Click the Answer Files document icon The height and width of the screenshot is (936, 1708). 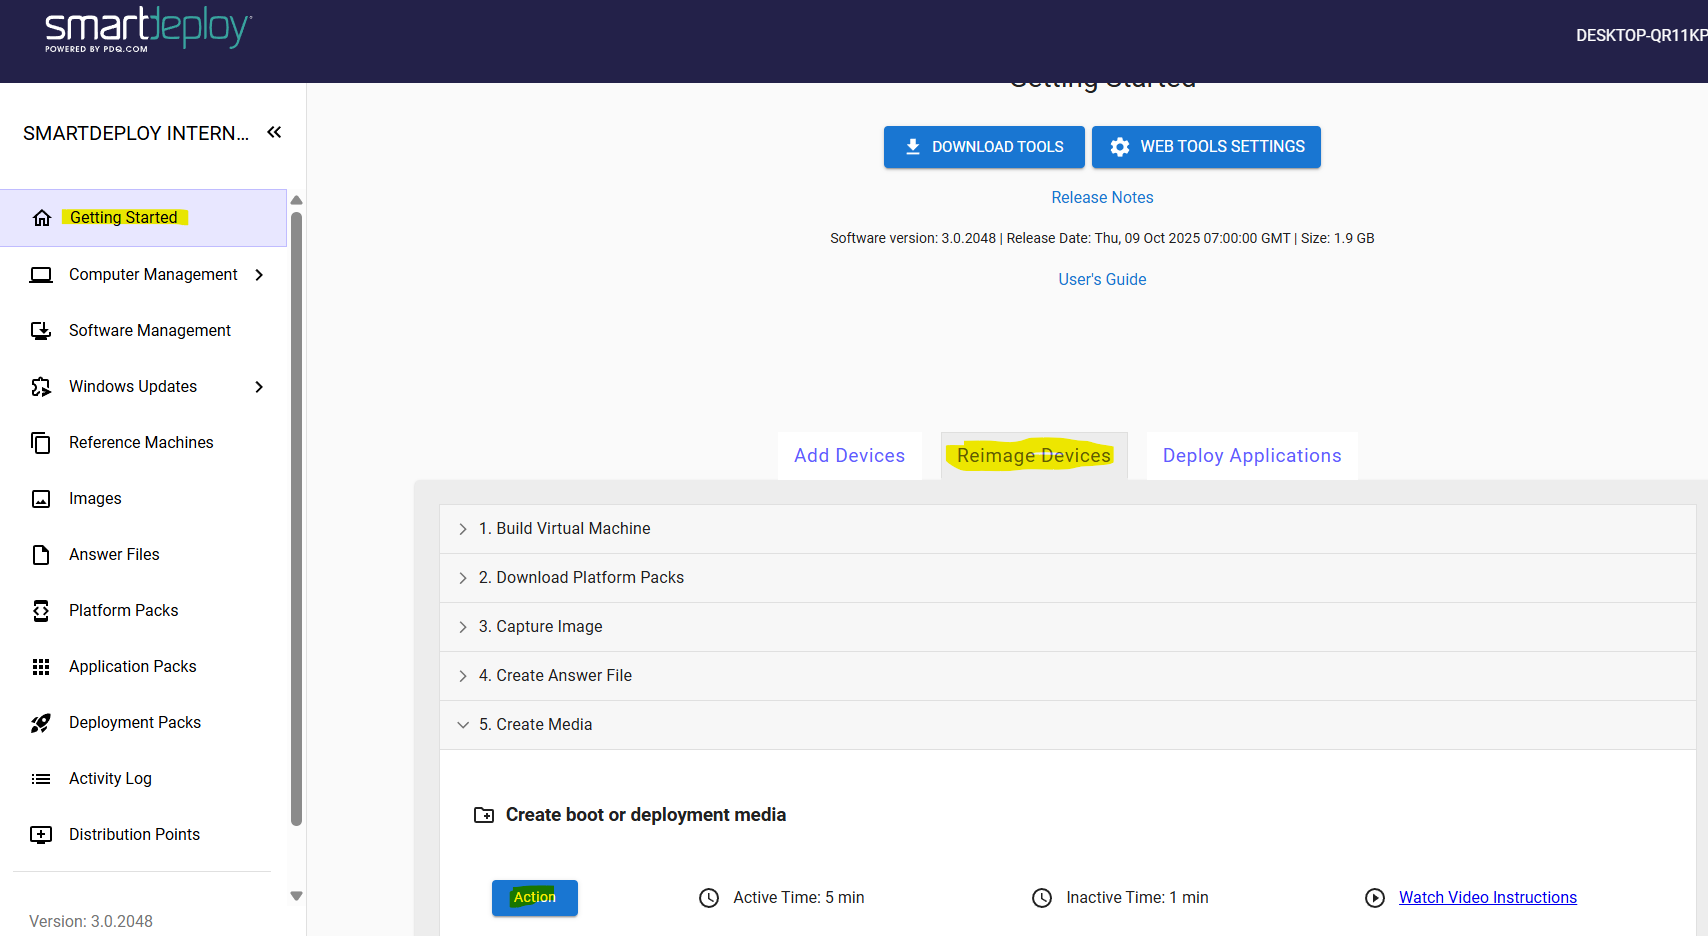click(41, 555)
